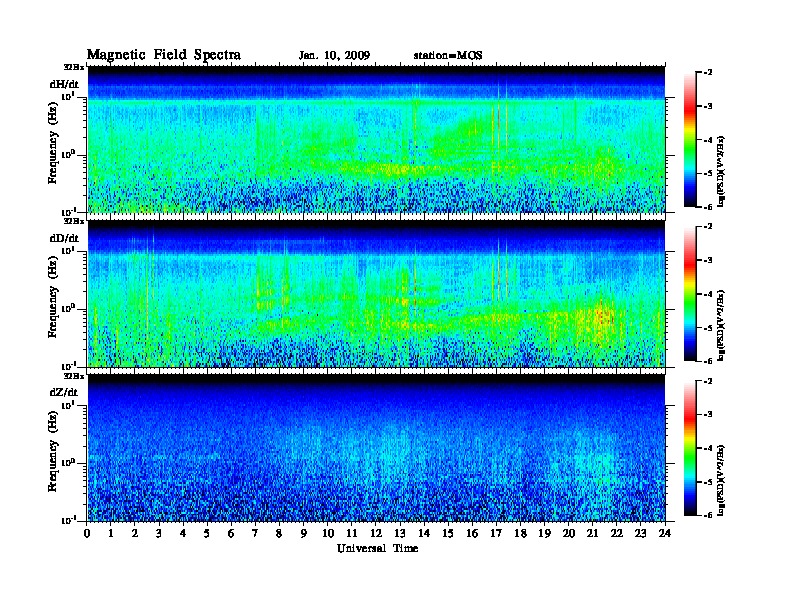
Task: Click hour tick label 19 on the time axis
Action: click(544, 533)
